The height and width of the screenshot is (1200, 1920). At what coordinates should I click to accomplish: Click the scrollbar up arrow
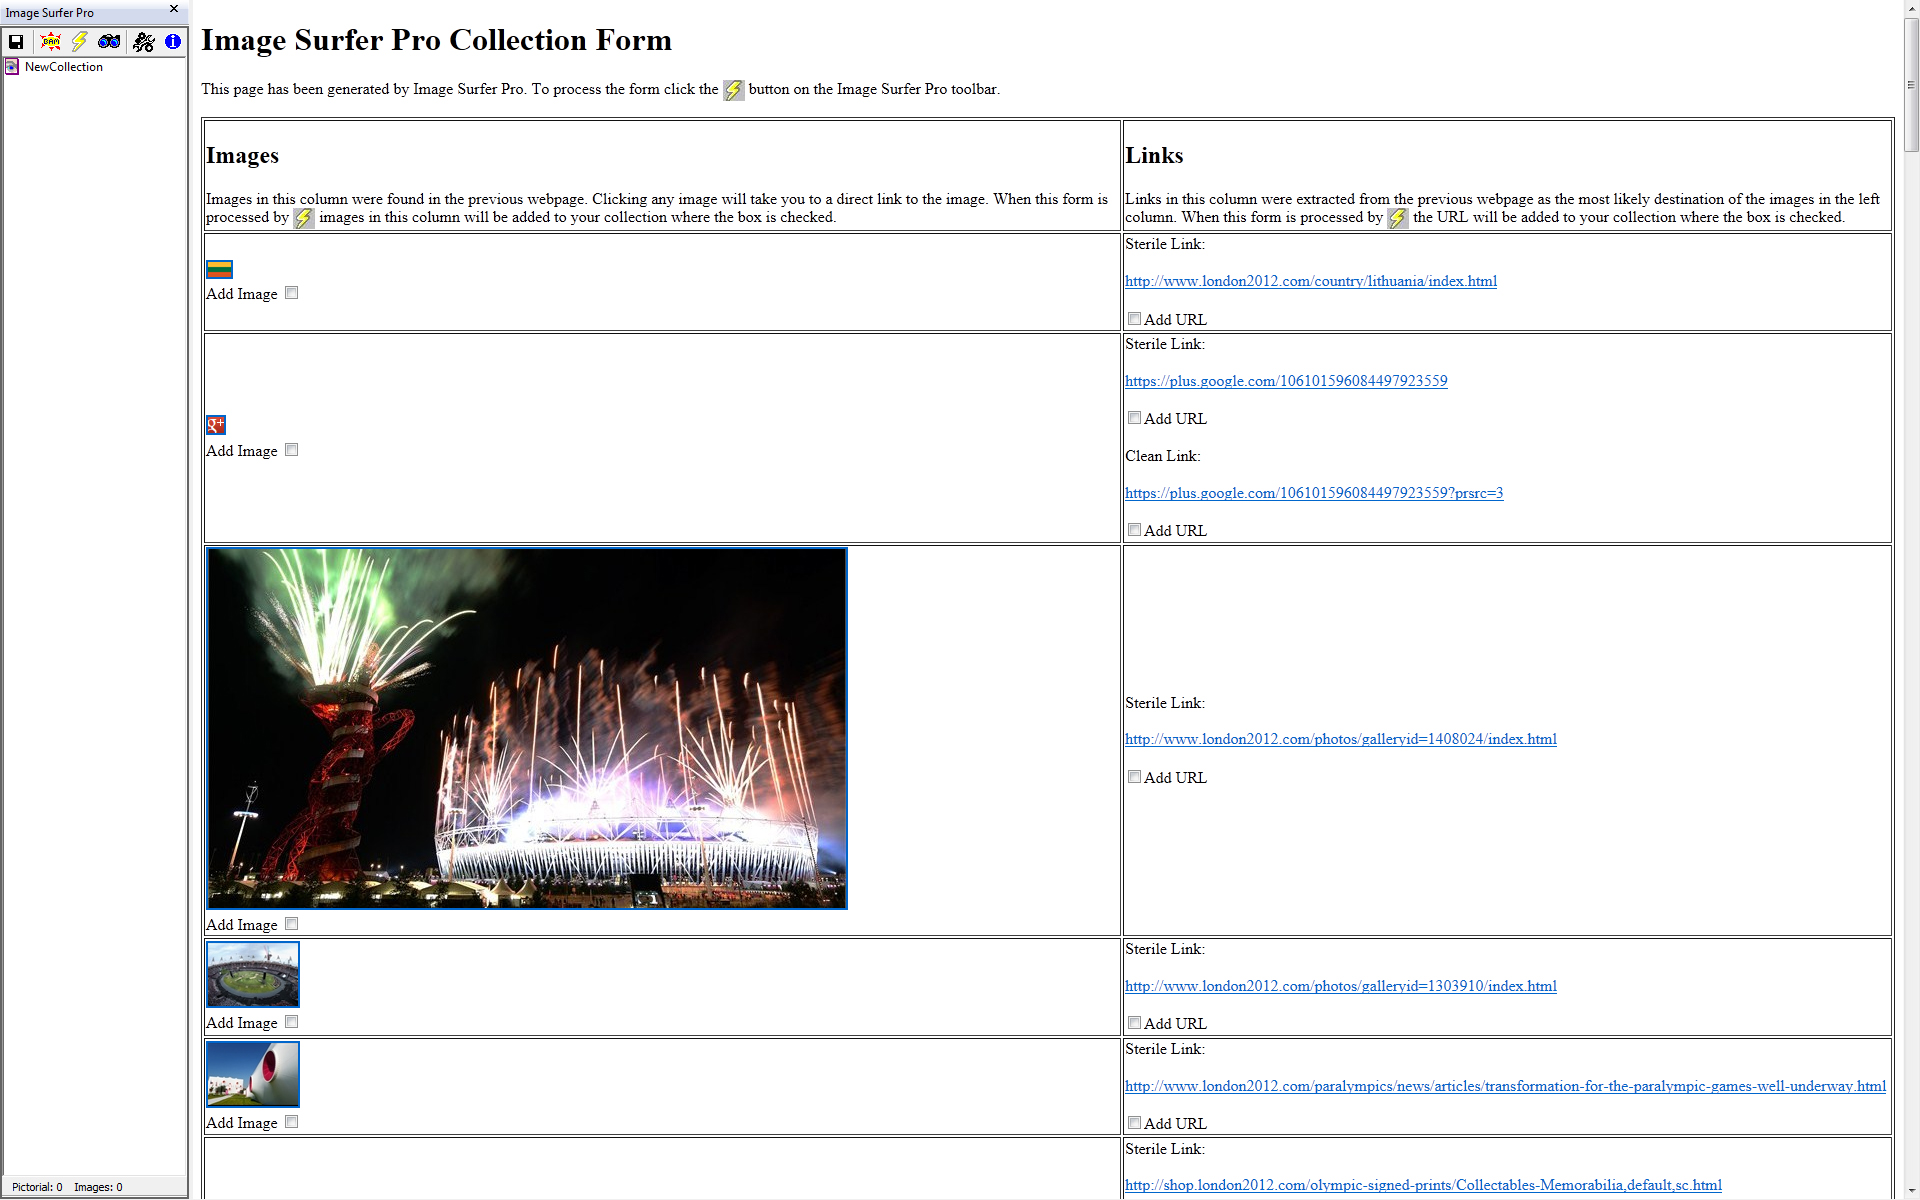click(x=1911, y=9)
